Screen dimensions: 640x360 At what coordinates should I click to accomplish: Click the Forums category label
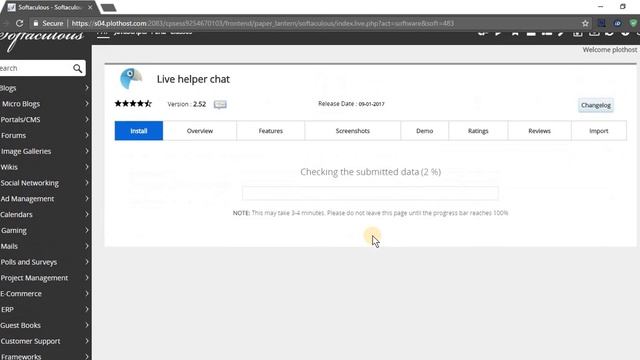pos(13,136)
